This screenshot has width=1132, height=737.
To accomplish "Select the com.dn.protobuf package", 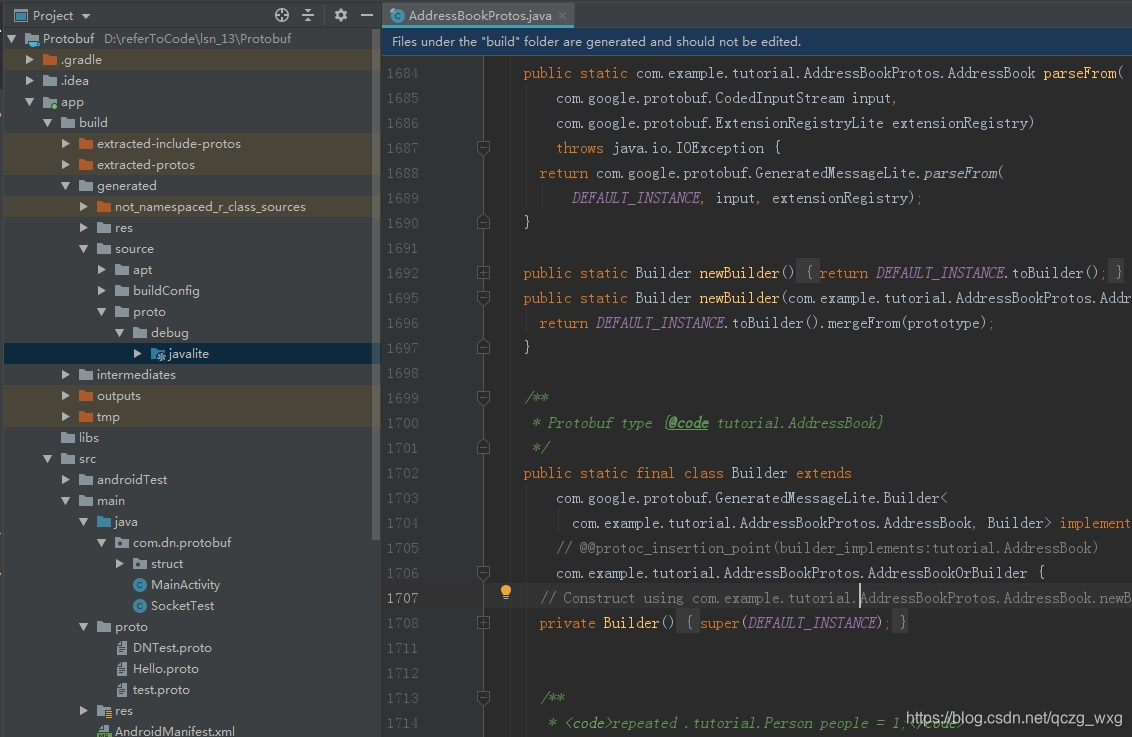I will (181, 542).
